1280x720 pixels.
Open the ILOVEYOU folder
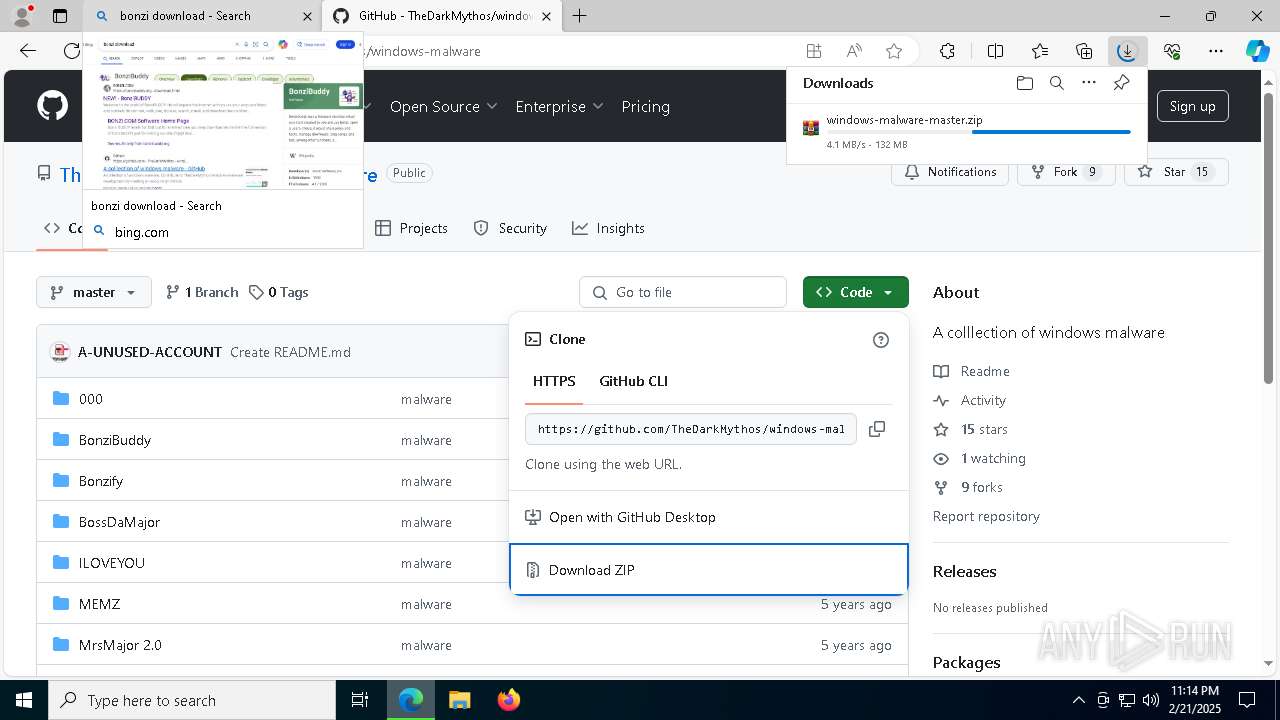112,563
